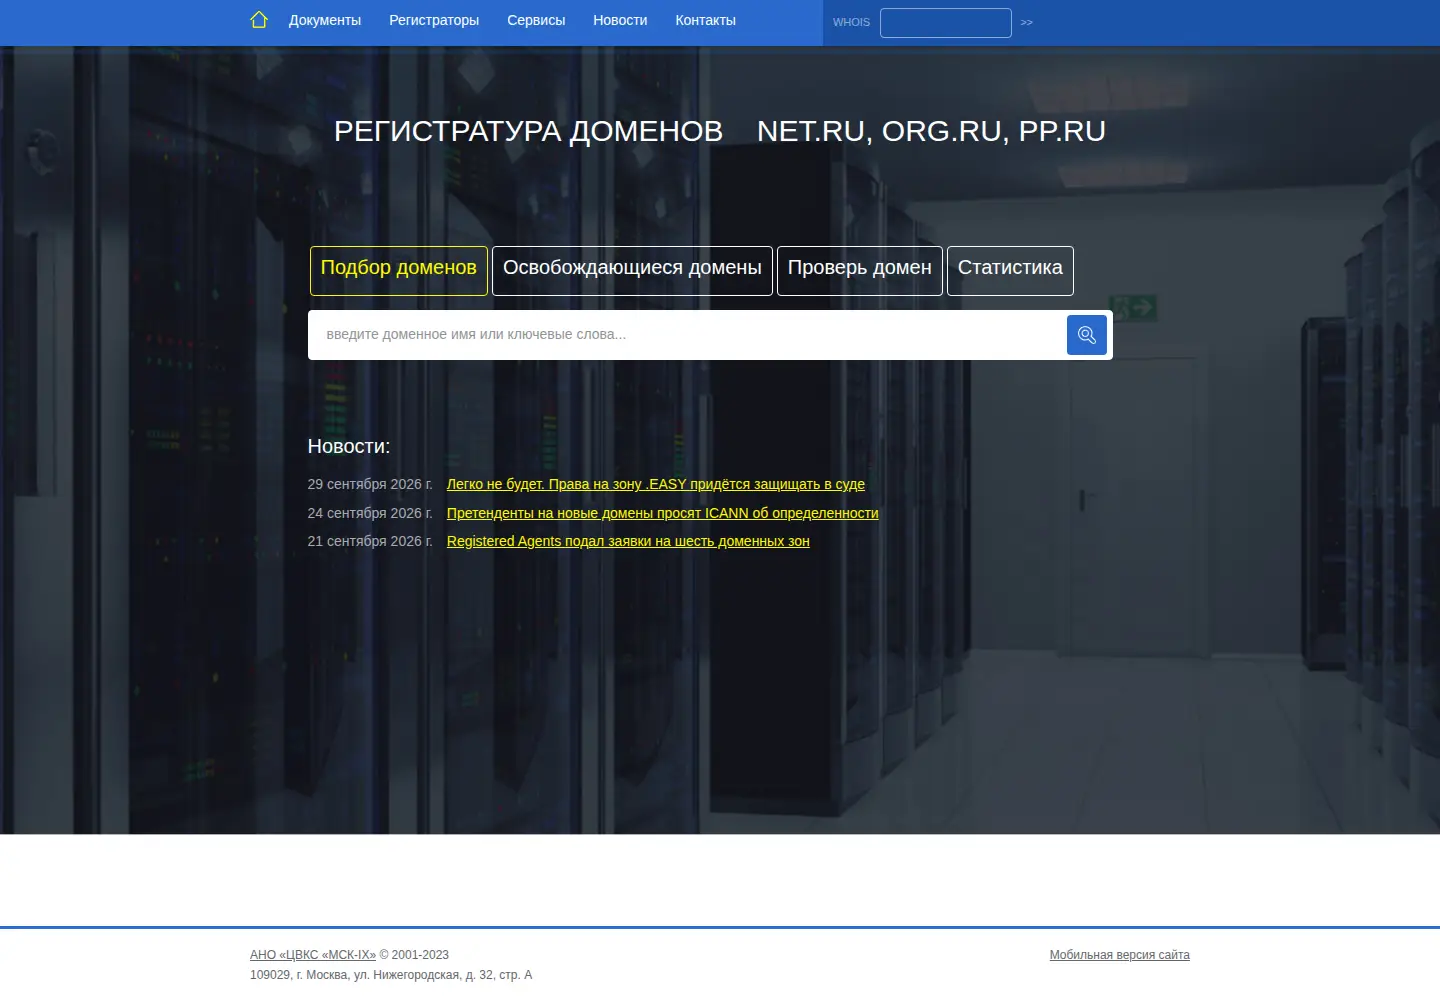
Task: Open the Сервисы menu
Action: (536, 20)
